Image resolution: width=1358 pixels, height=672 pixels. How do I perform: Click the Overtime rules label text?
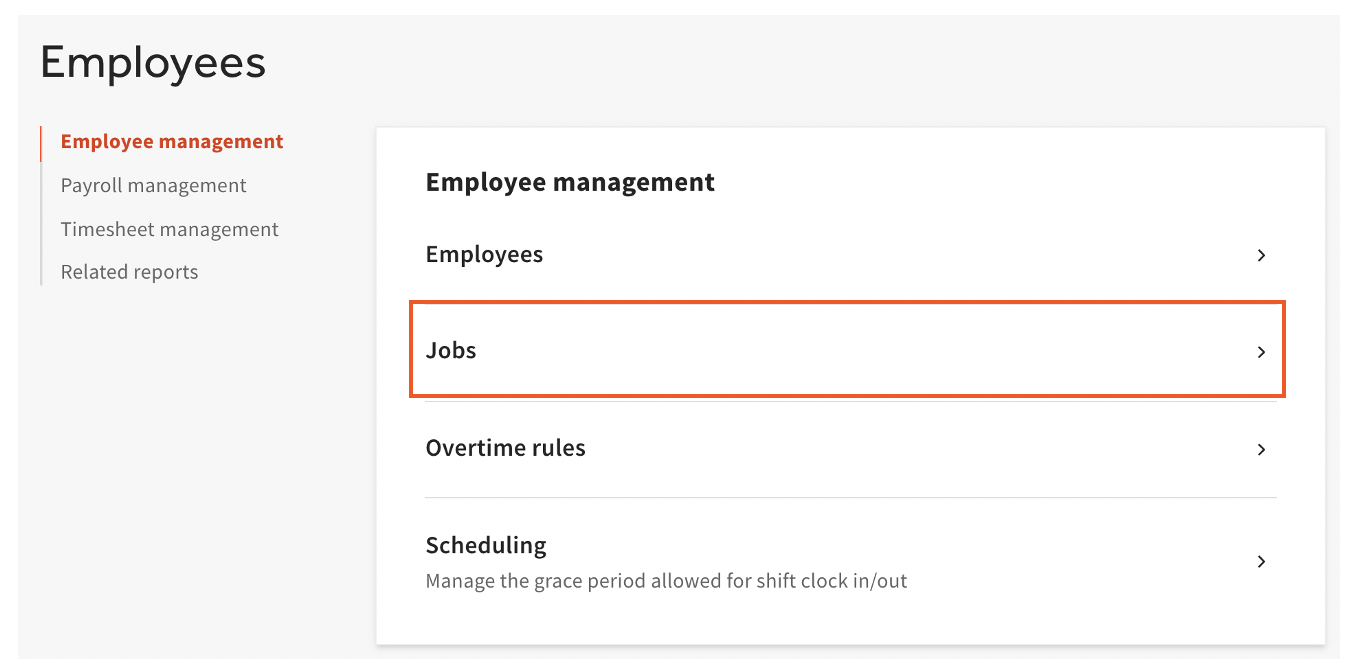click(x=505, y=448)
